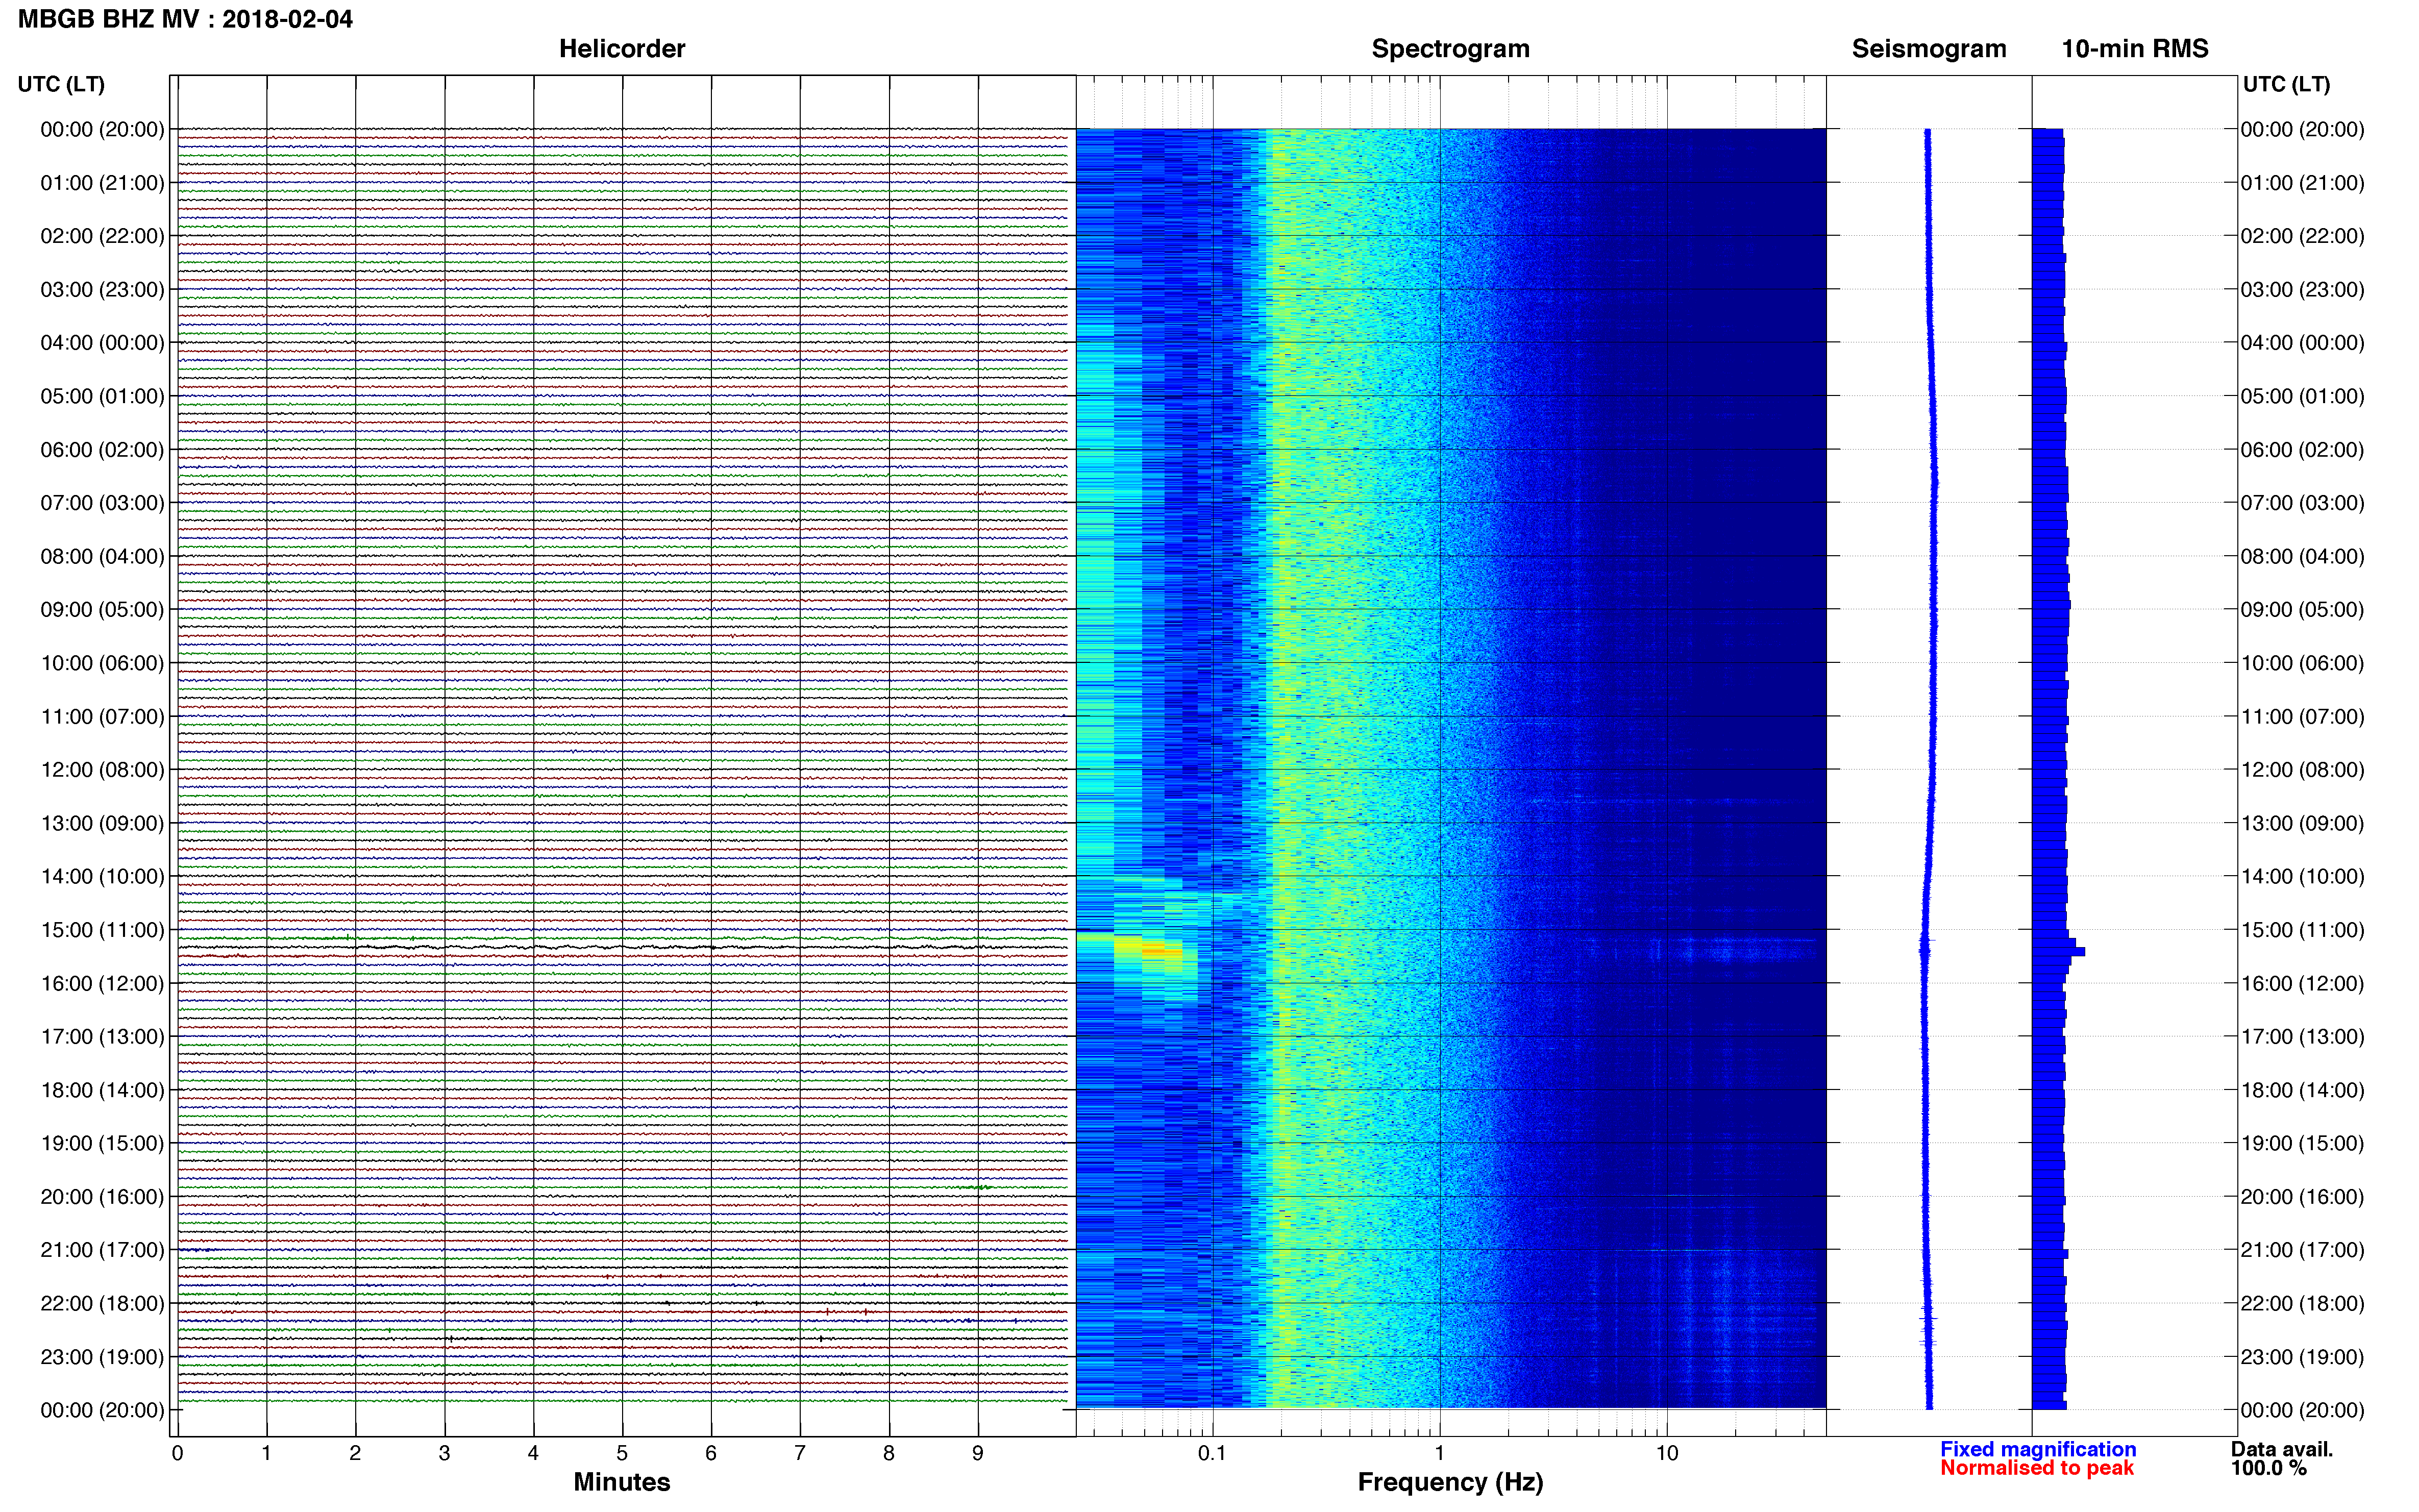Click the left '06:00 (02:00)' time label
This screenshot has height=1512, width=2419.
(x=102, y=449)
